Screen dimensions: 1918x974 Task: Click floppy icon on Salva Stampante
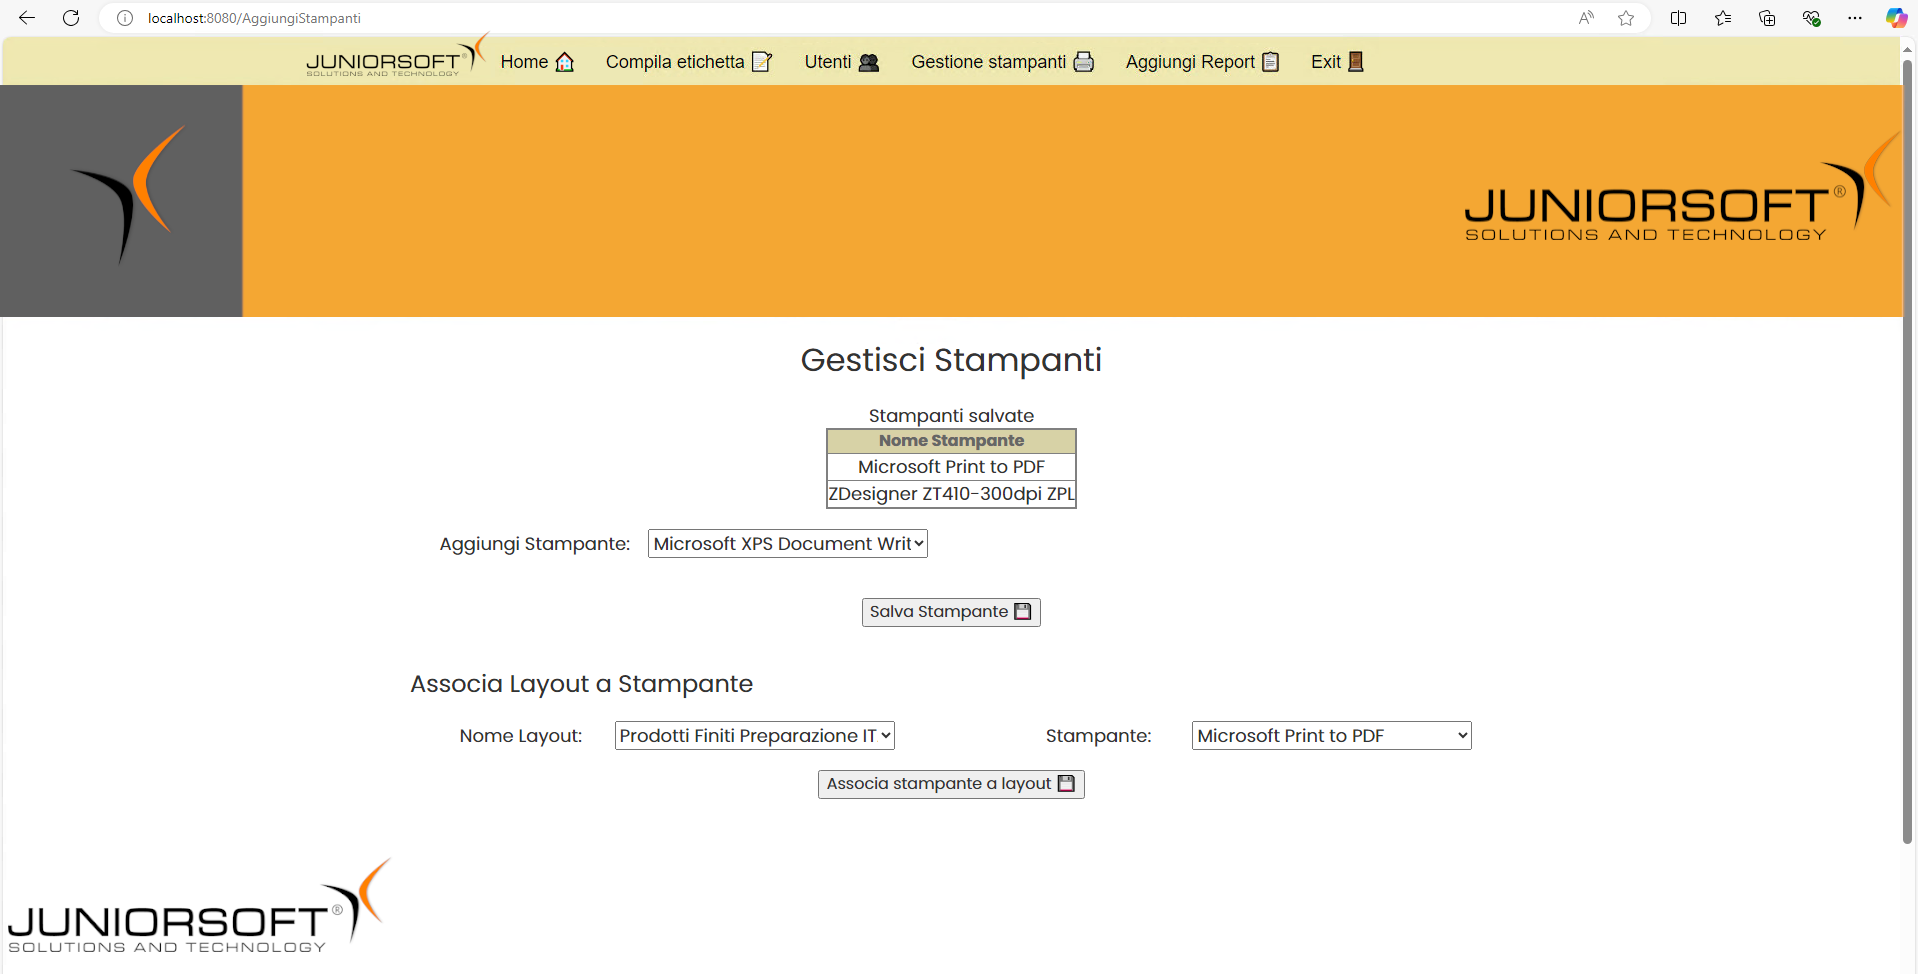(x=1023, y=611)
